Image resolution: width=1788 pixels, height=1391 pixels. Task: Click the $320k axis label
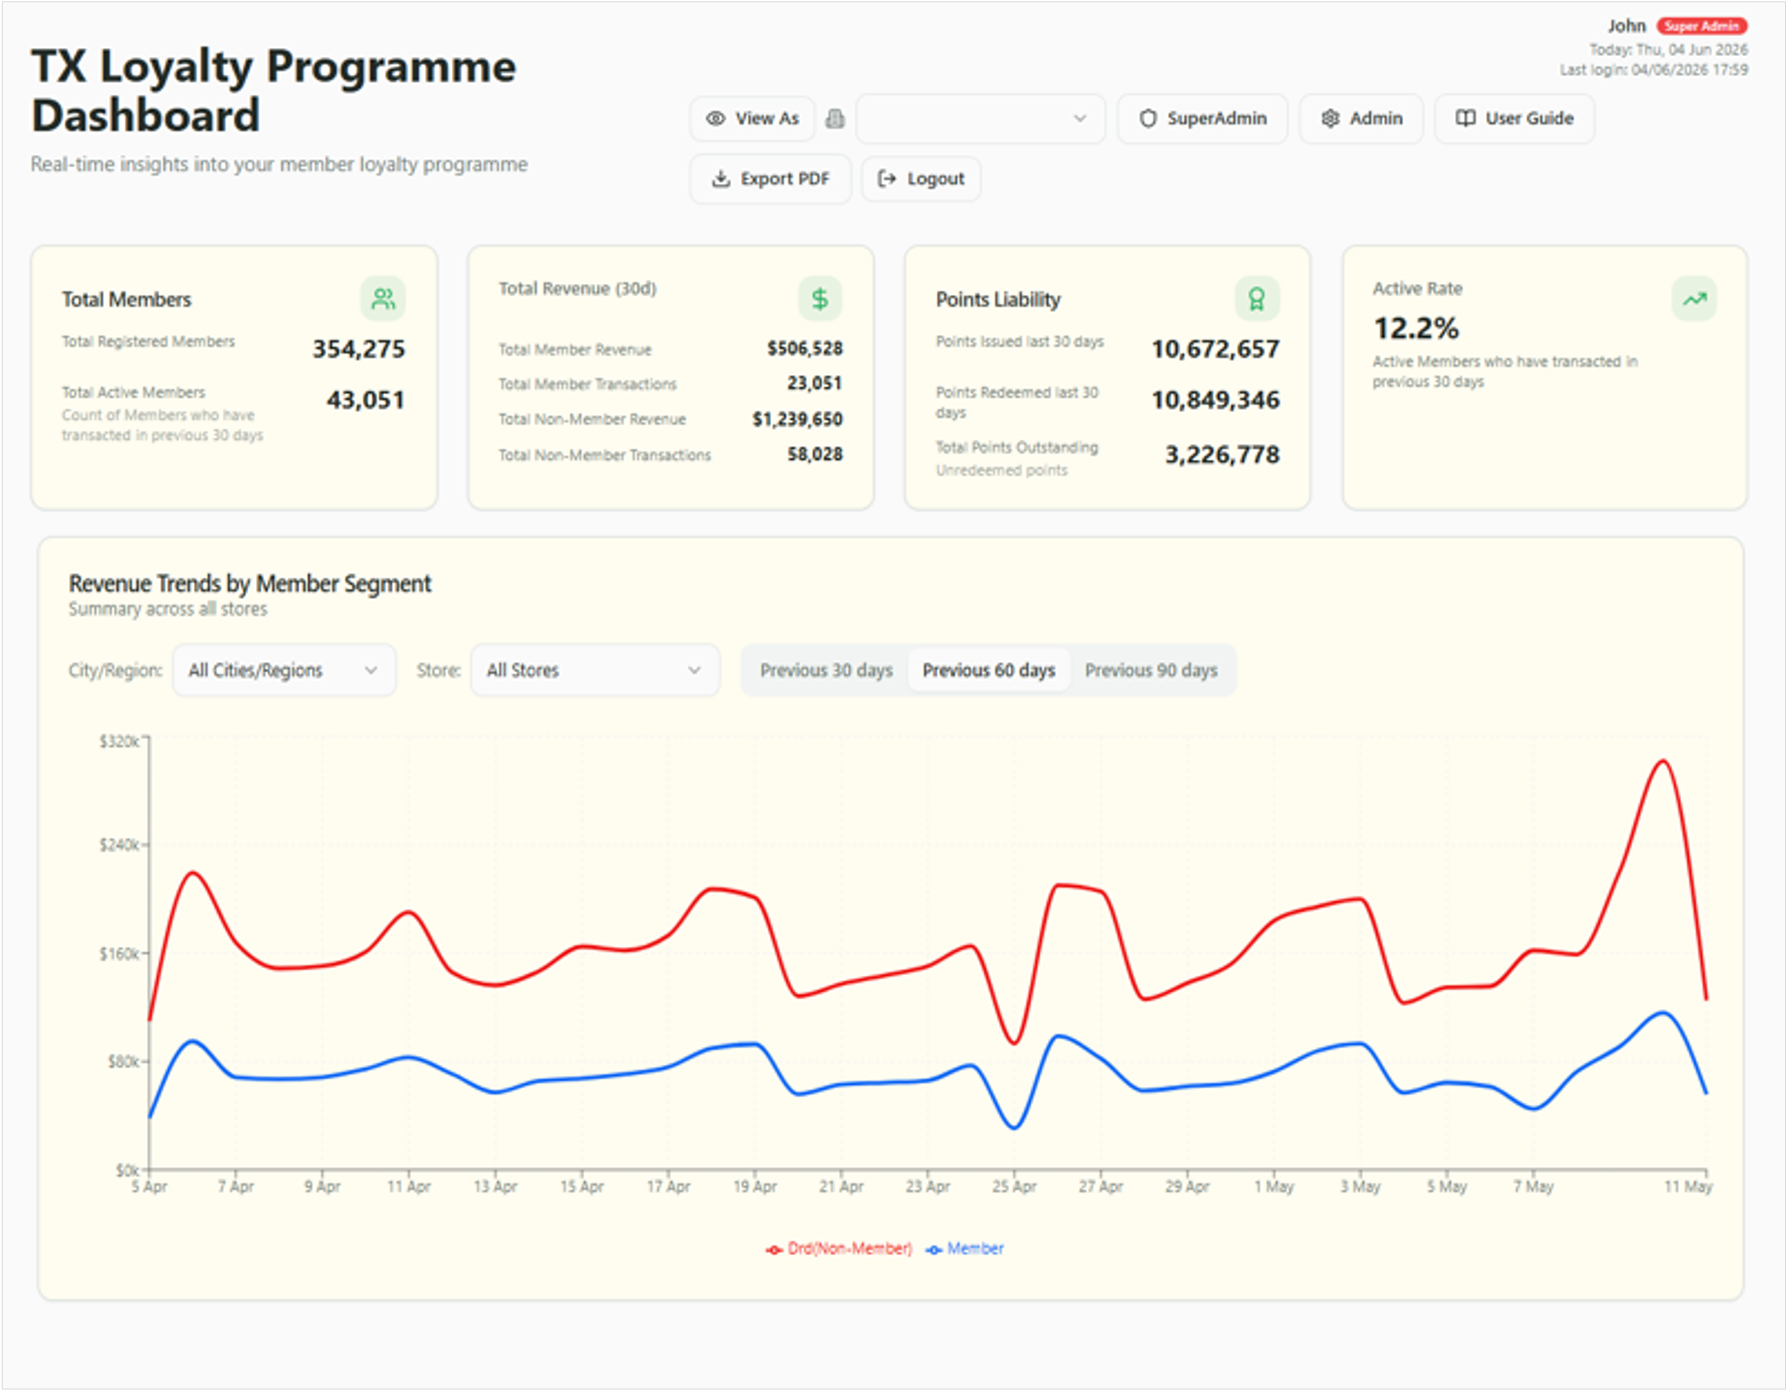(119, 741)
